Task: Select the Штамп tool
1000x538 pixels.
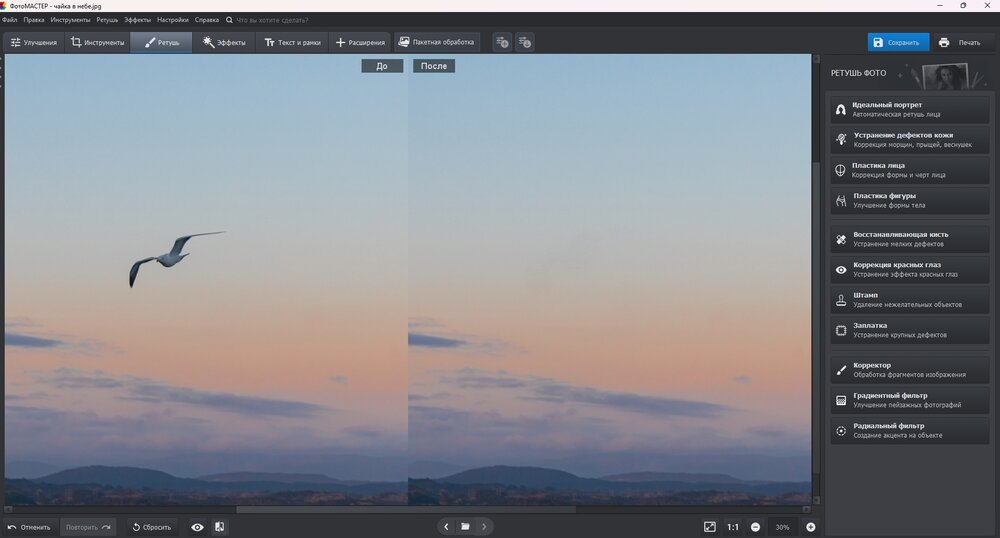Action: pyautogui.click(x=909, y=300)
